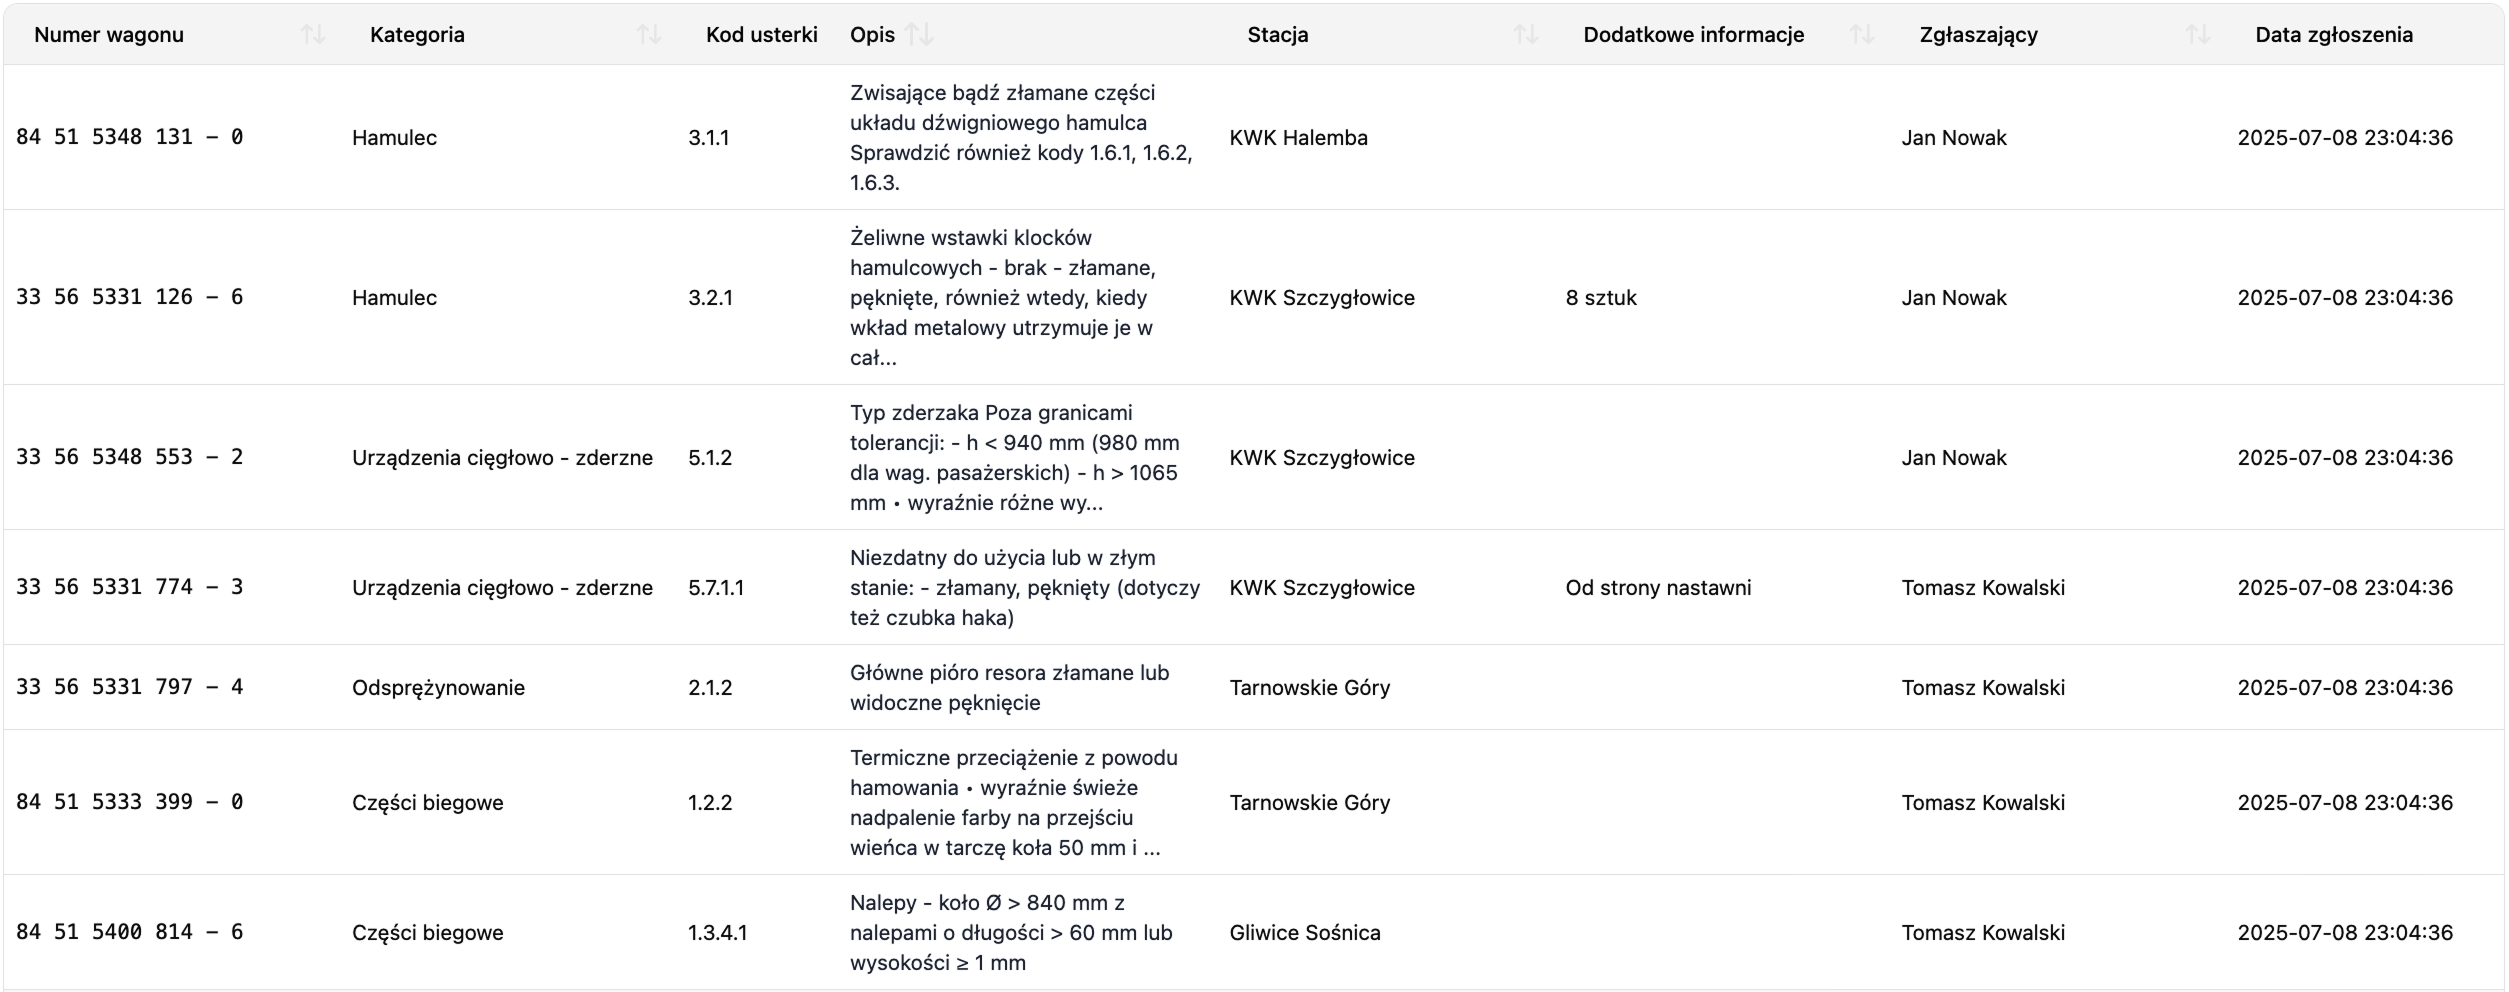This screenshot has width=2509, height=992.
Task: Click the Kod usterki column header
Action: click(x=761, y=35)
